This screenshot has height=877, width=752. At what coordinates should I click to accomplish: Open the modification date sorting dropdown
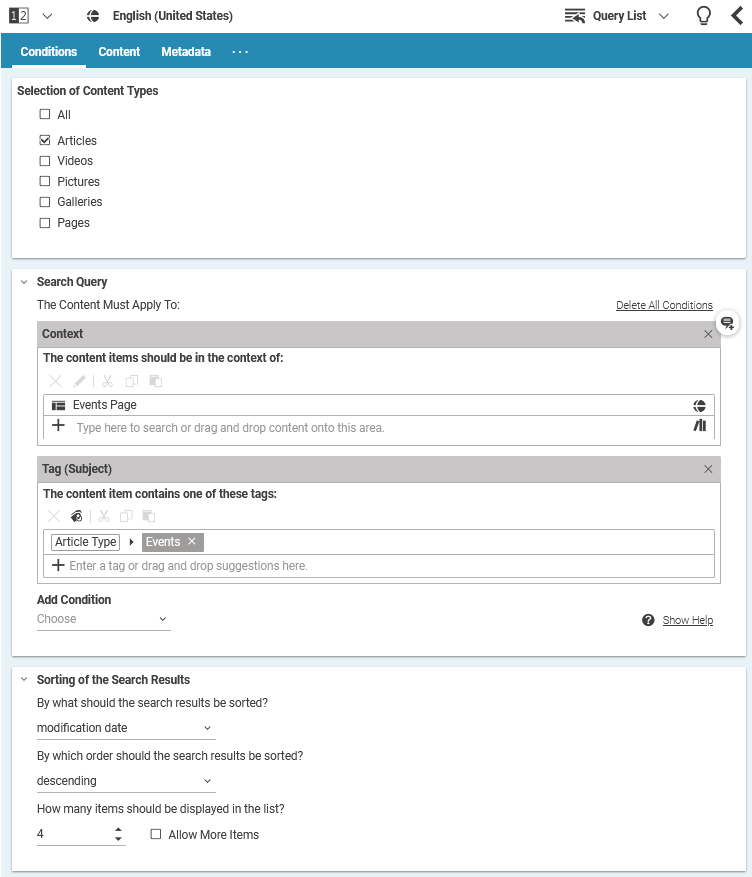125,727
